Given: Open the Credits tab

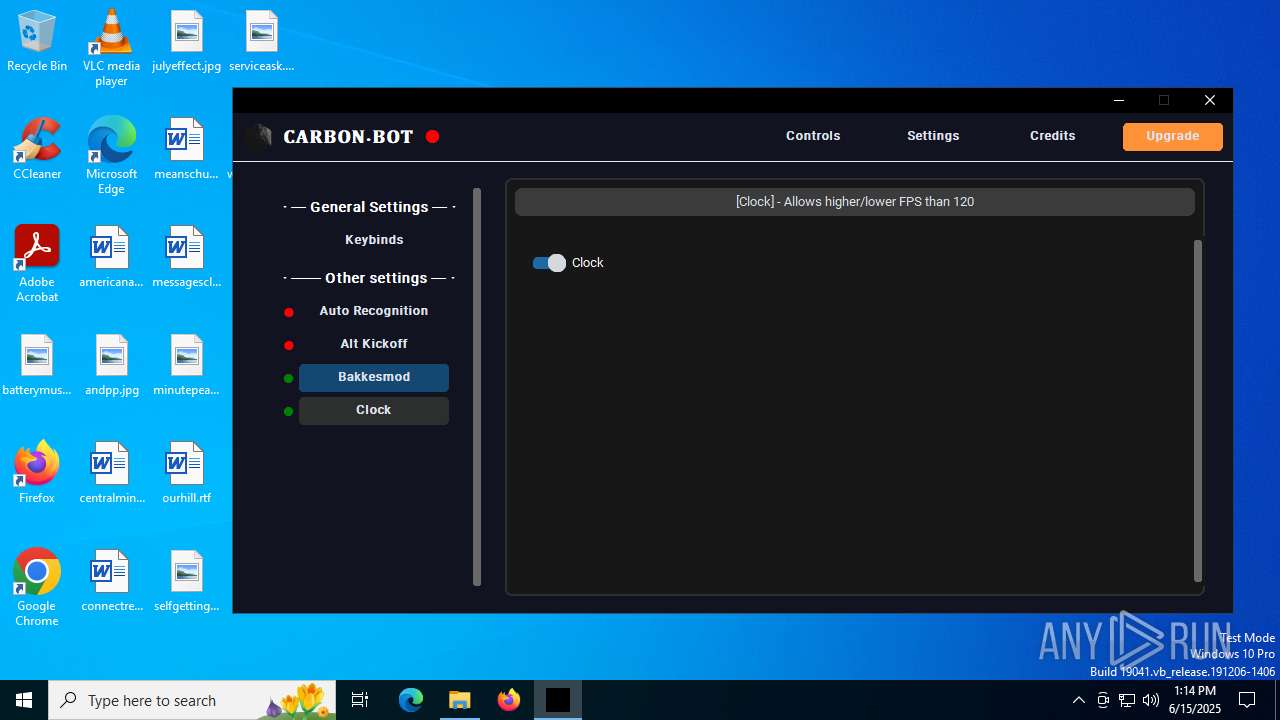Looking at the screenshot, I should pos(1052,136).
